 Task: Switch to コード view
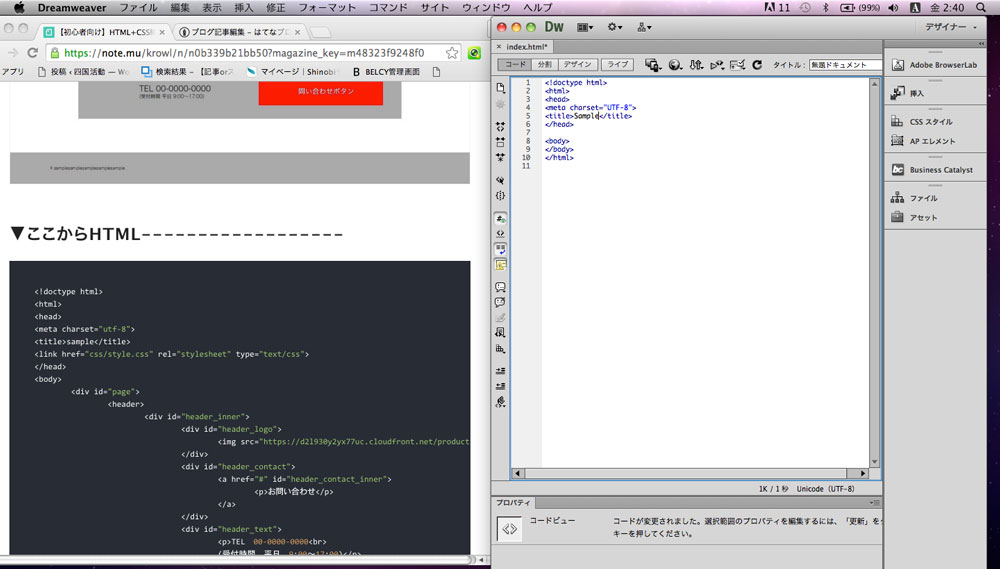[515, 64]
